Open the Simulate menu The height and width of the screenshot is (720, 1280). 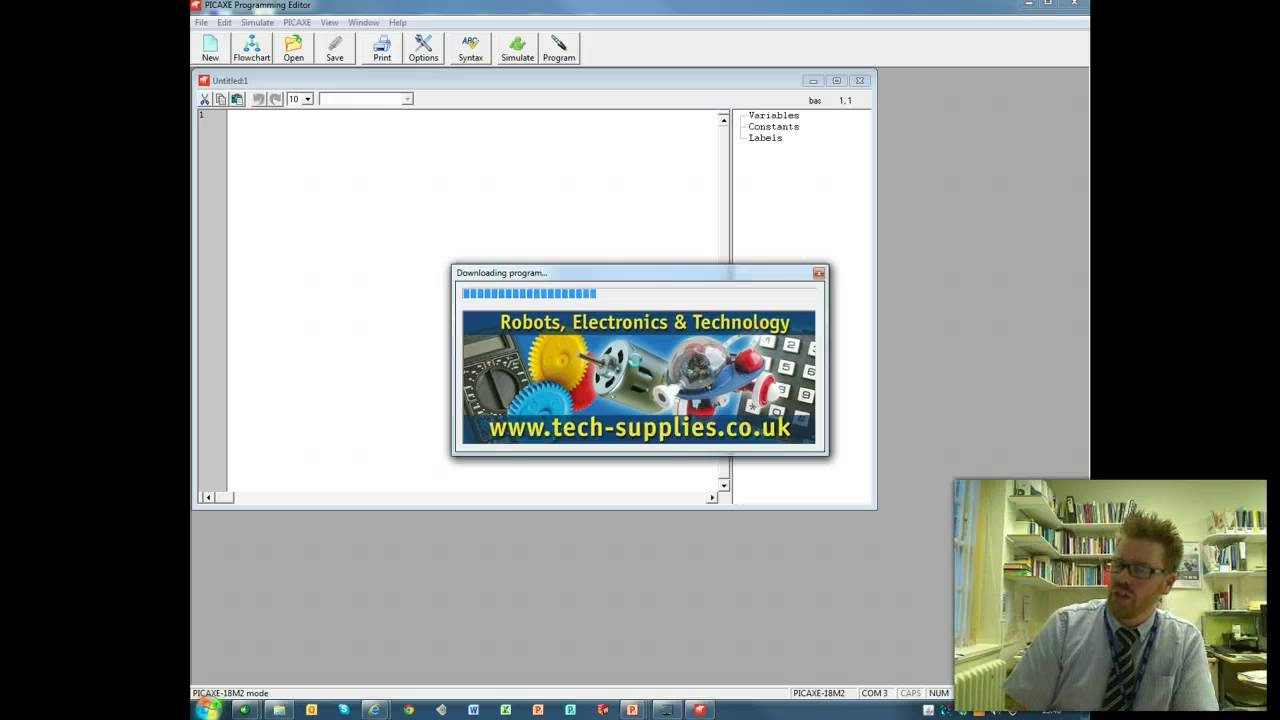coord(257,22)
